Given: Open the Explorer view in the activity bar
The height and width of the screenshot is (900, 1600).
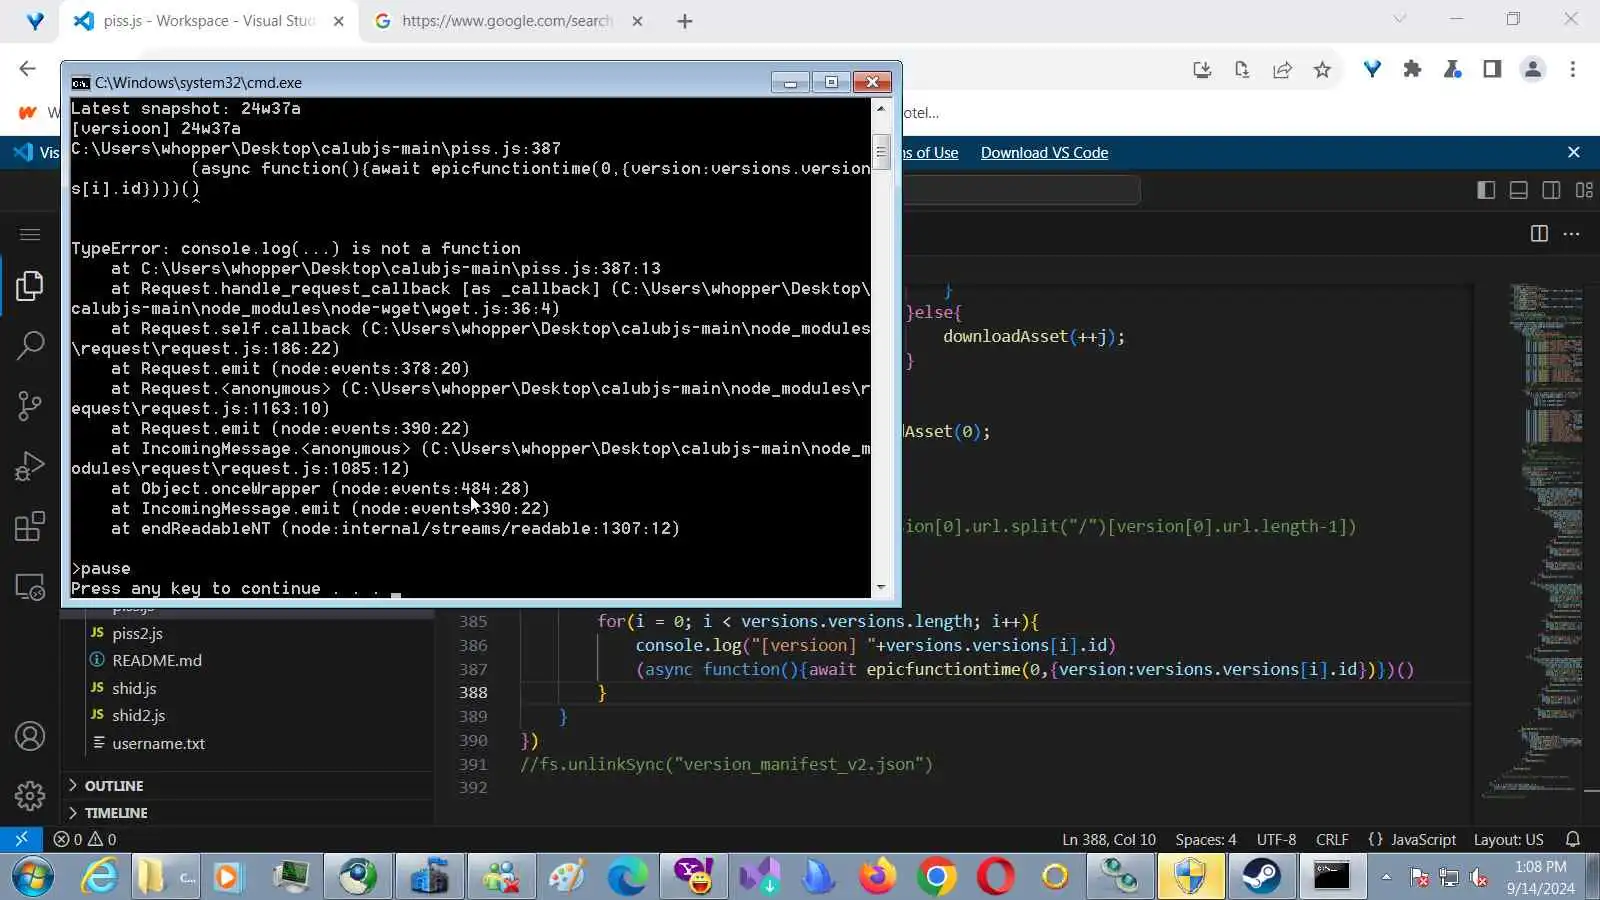Looking at the screenshot, I should tap(30, 287).
